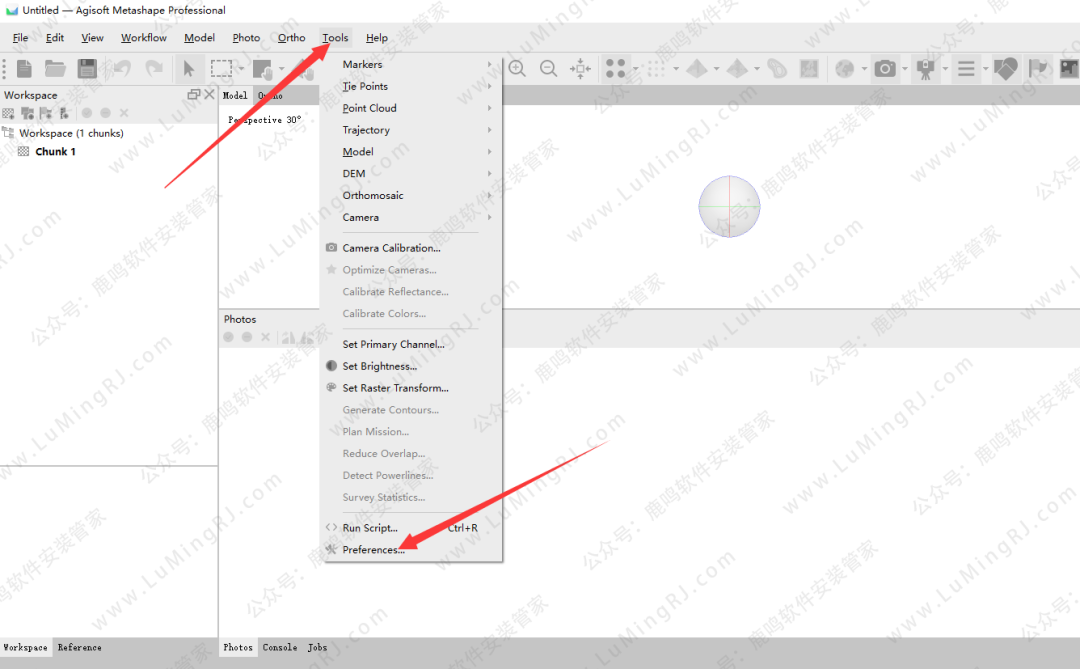Open the Move Region tool dropdown arrow

pyautogui.click(x=281, y=69)
